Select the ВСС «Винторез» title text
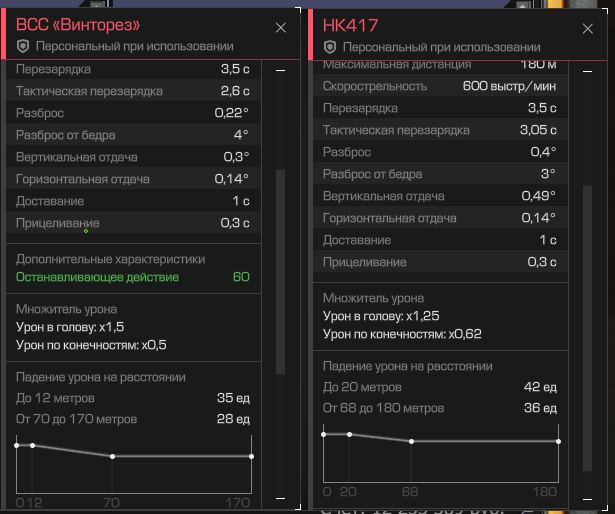 pos(78,25)
